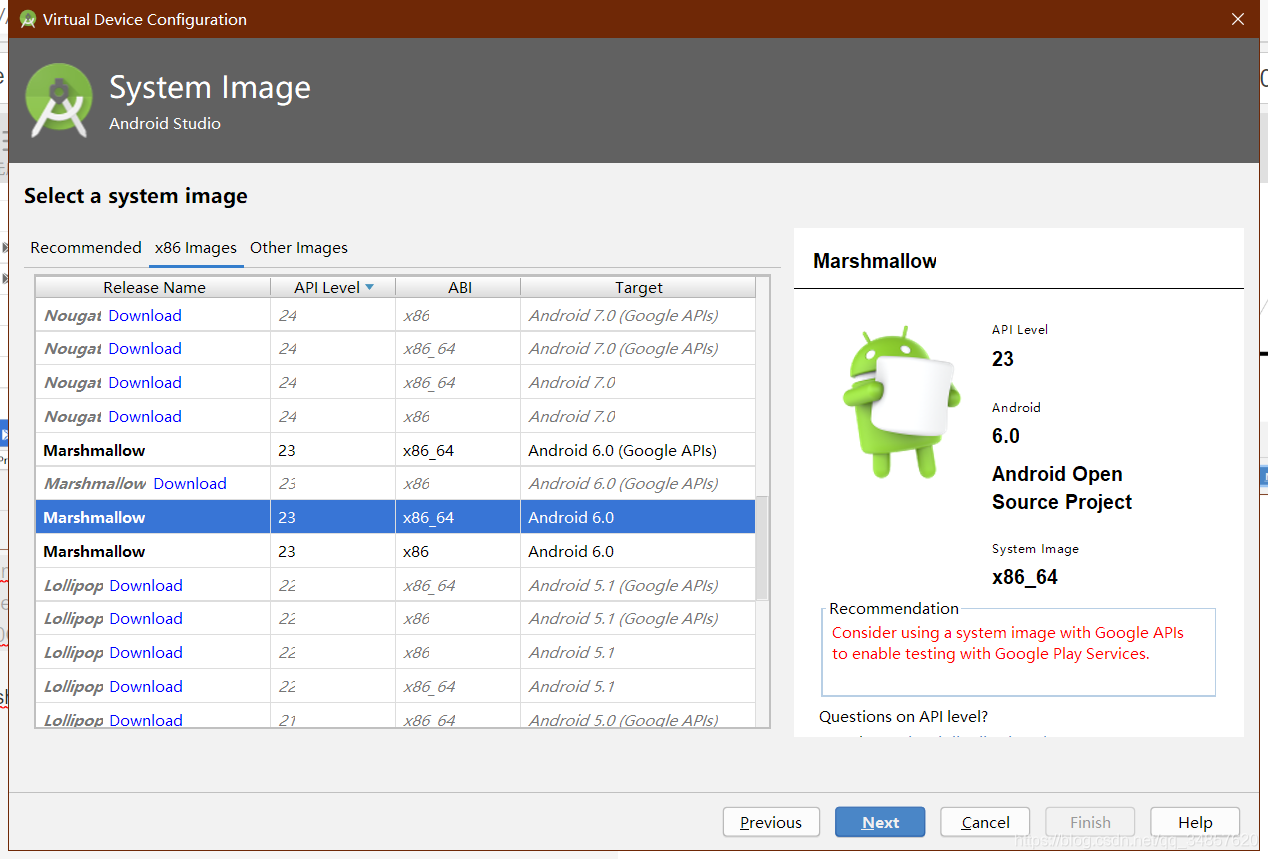Click the disabled Finish button
This screenshot has width=1268, height=859.
(1090, 822)
